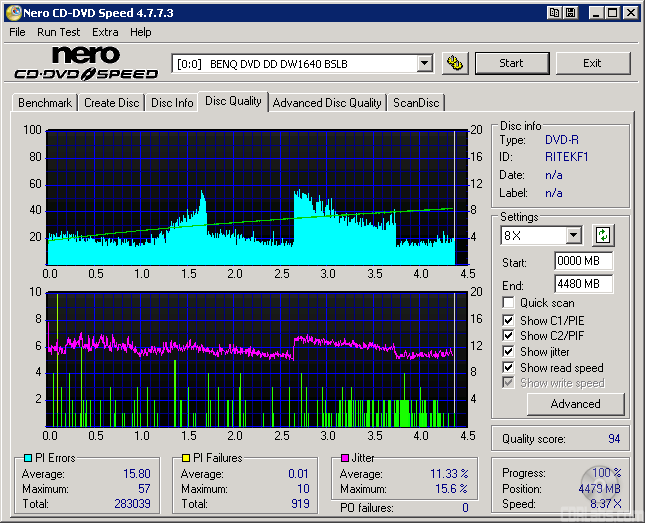The height and width of the screenshot is (523, 645).
Task: Click the End position input field
Action: (583, 284)
